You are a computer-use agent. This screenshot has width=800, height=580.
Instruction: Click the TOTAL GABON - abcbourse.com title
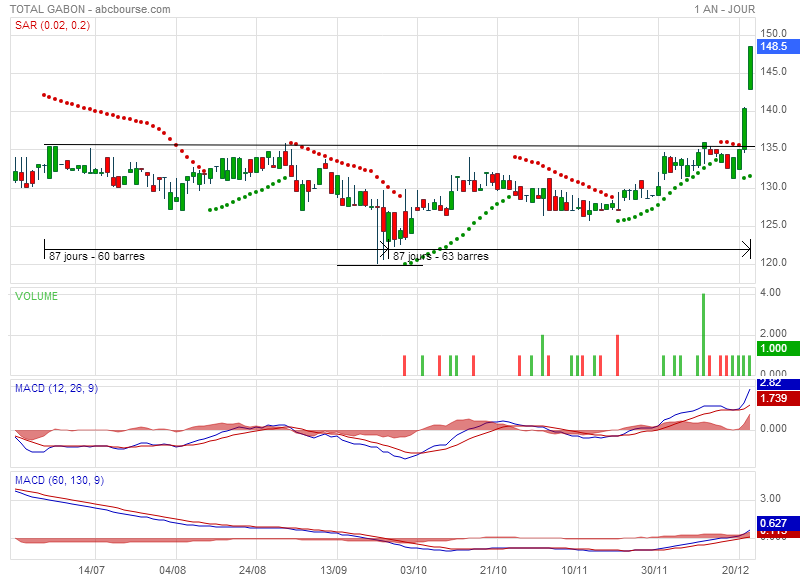pos(90,9)
